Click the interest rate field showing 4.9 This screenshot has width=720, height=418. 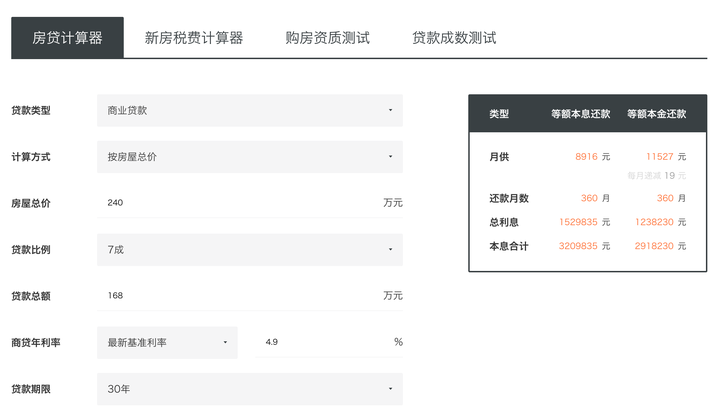coord(320,342)
